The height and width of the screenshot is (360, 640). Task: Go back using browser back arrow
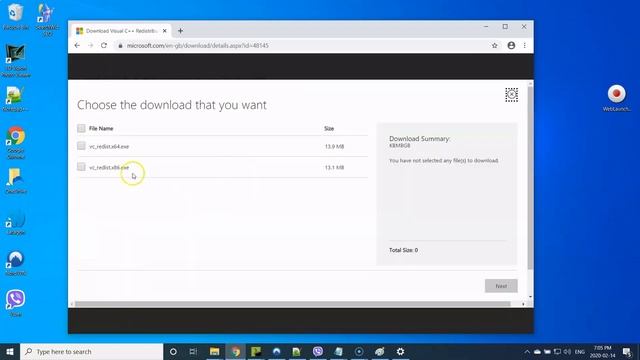click(x=77, y=45)
